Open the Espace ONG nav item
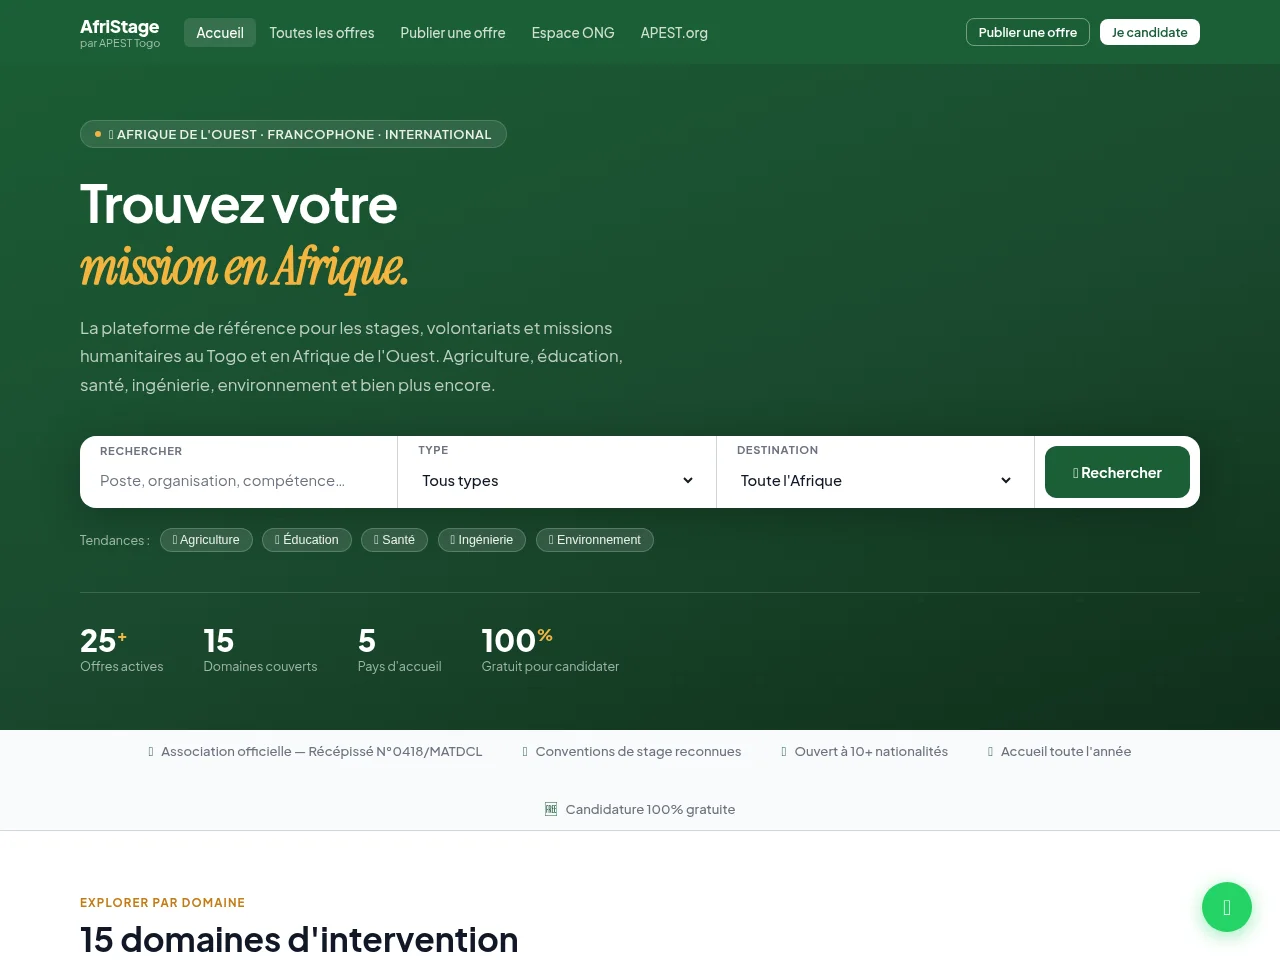This screenshot has height=960, width=1280. click(x=573, y=32)
